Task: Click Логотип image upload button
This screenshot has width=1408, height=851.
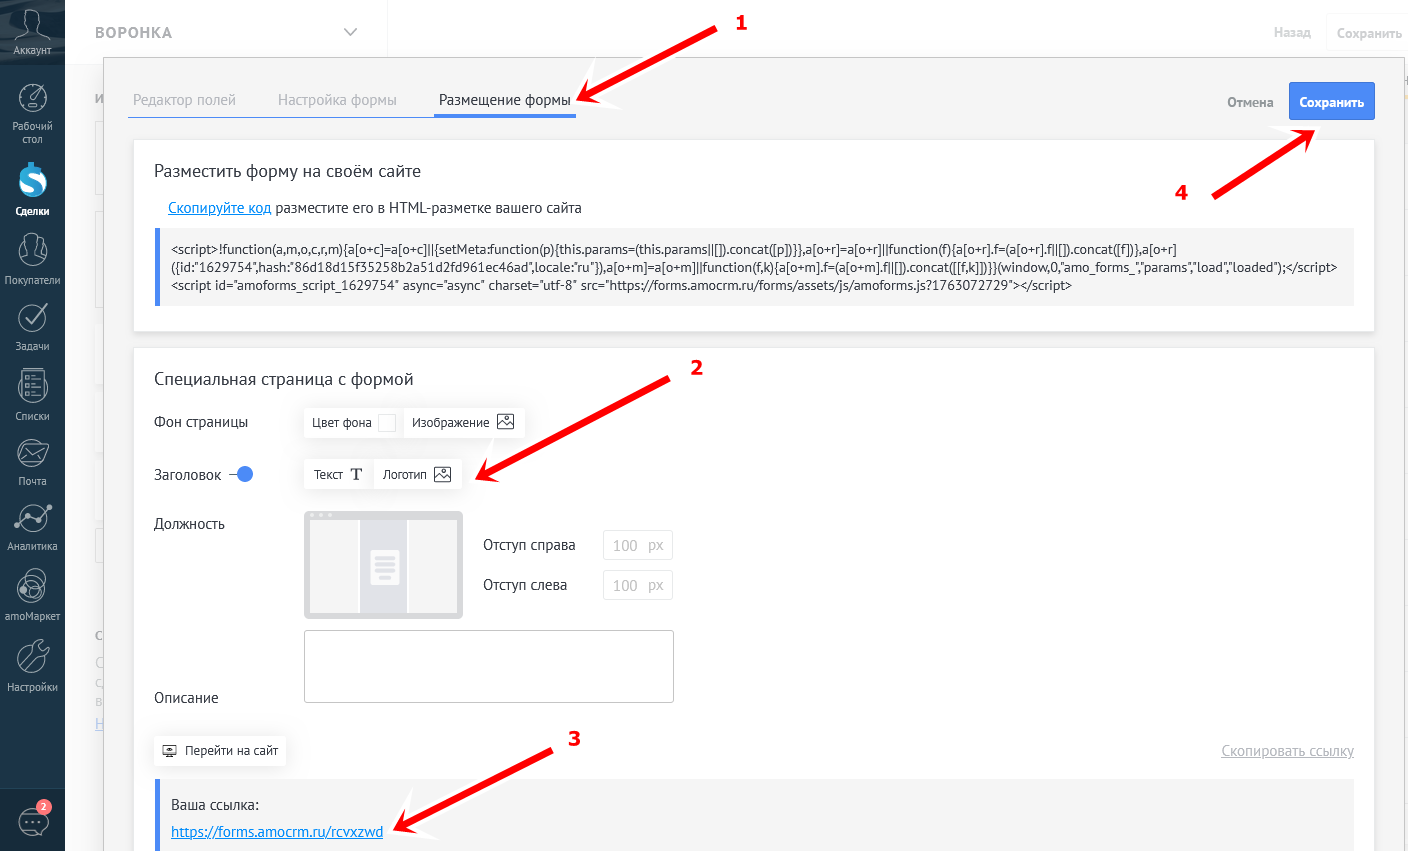Action: [416, 474]
